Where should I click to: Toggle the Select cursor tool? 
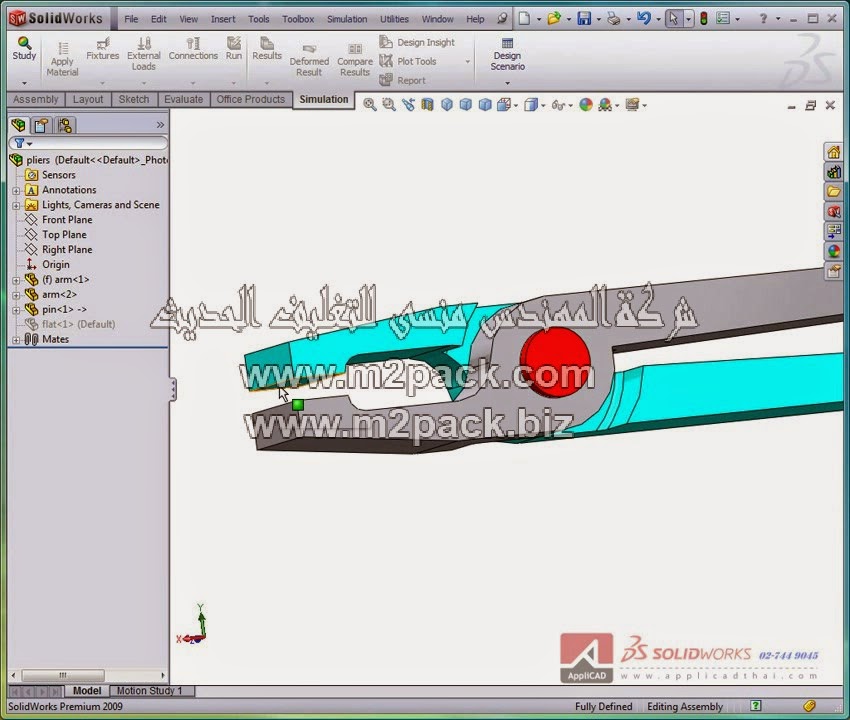click(673, 19)
